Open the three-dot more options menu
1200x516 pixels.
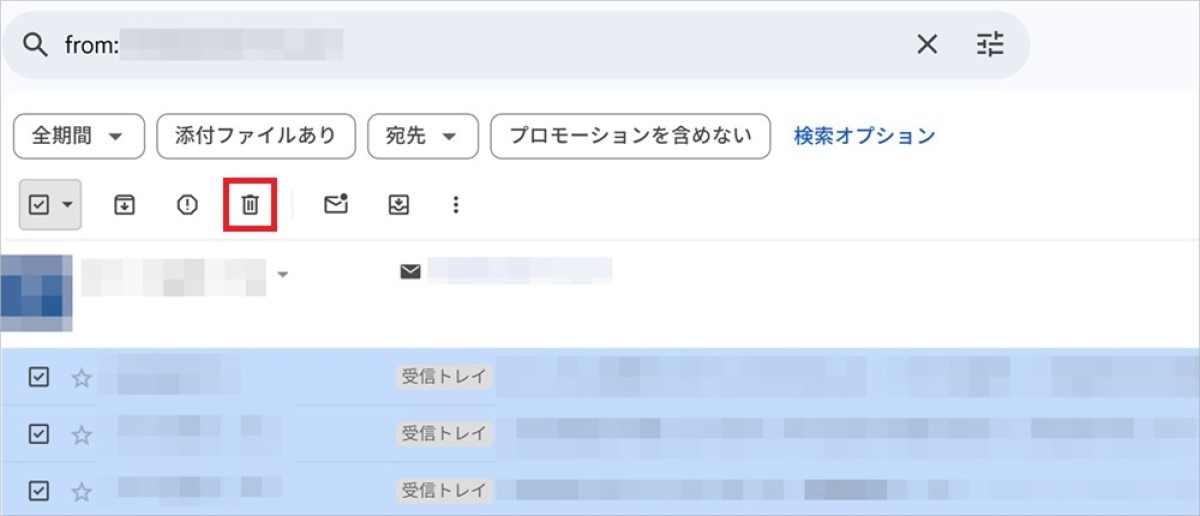(x=456, y=205)
